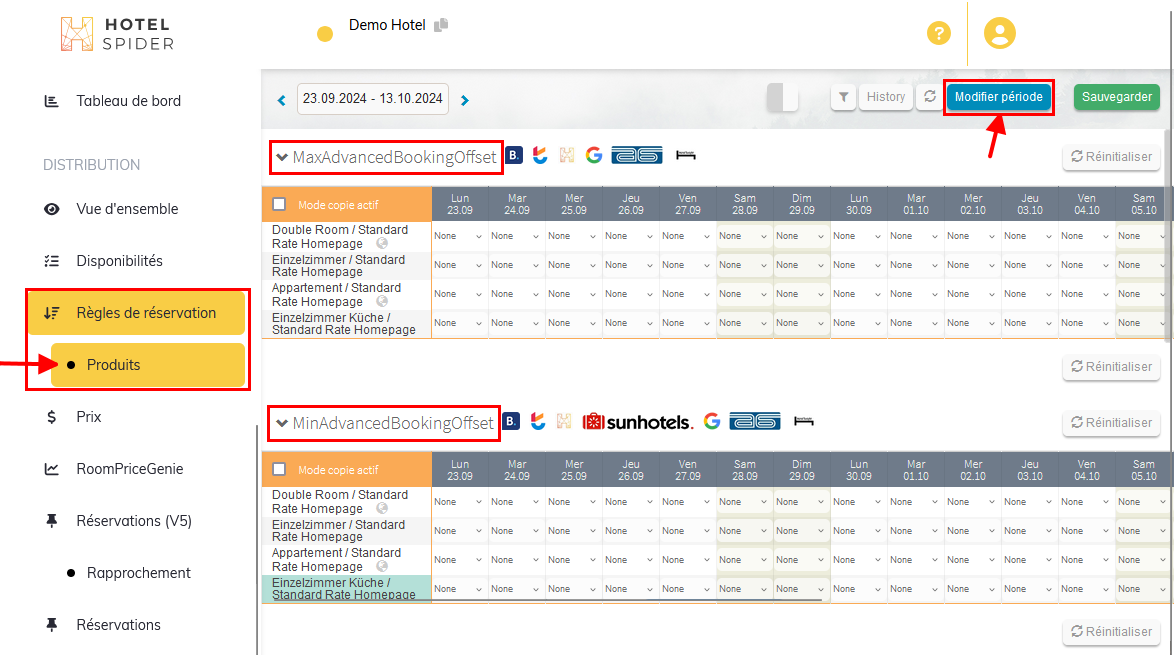This screenshot has height=655, width=1174.
Task: Click the Booking.com icon beside MaxAdvancedBookingOffset
Action: pos(513,155)
